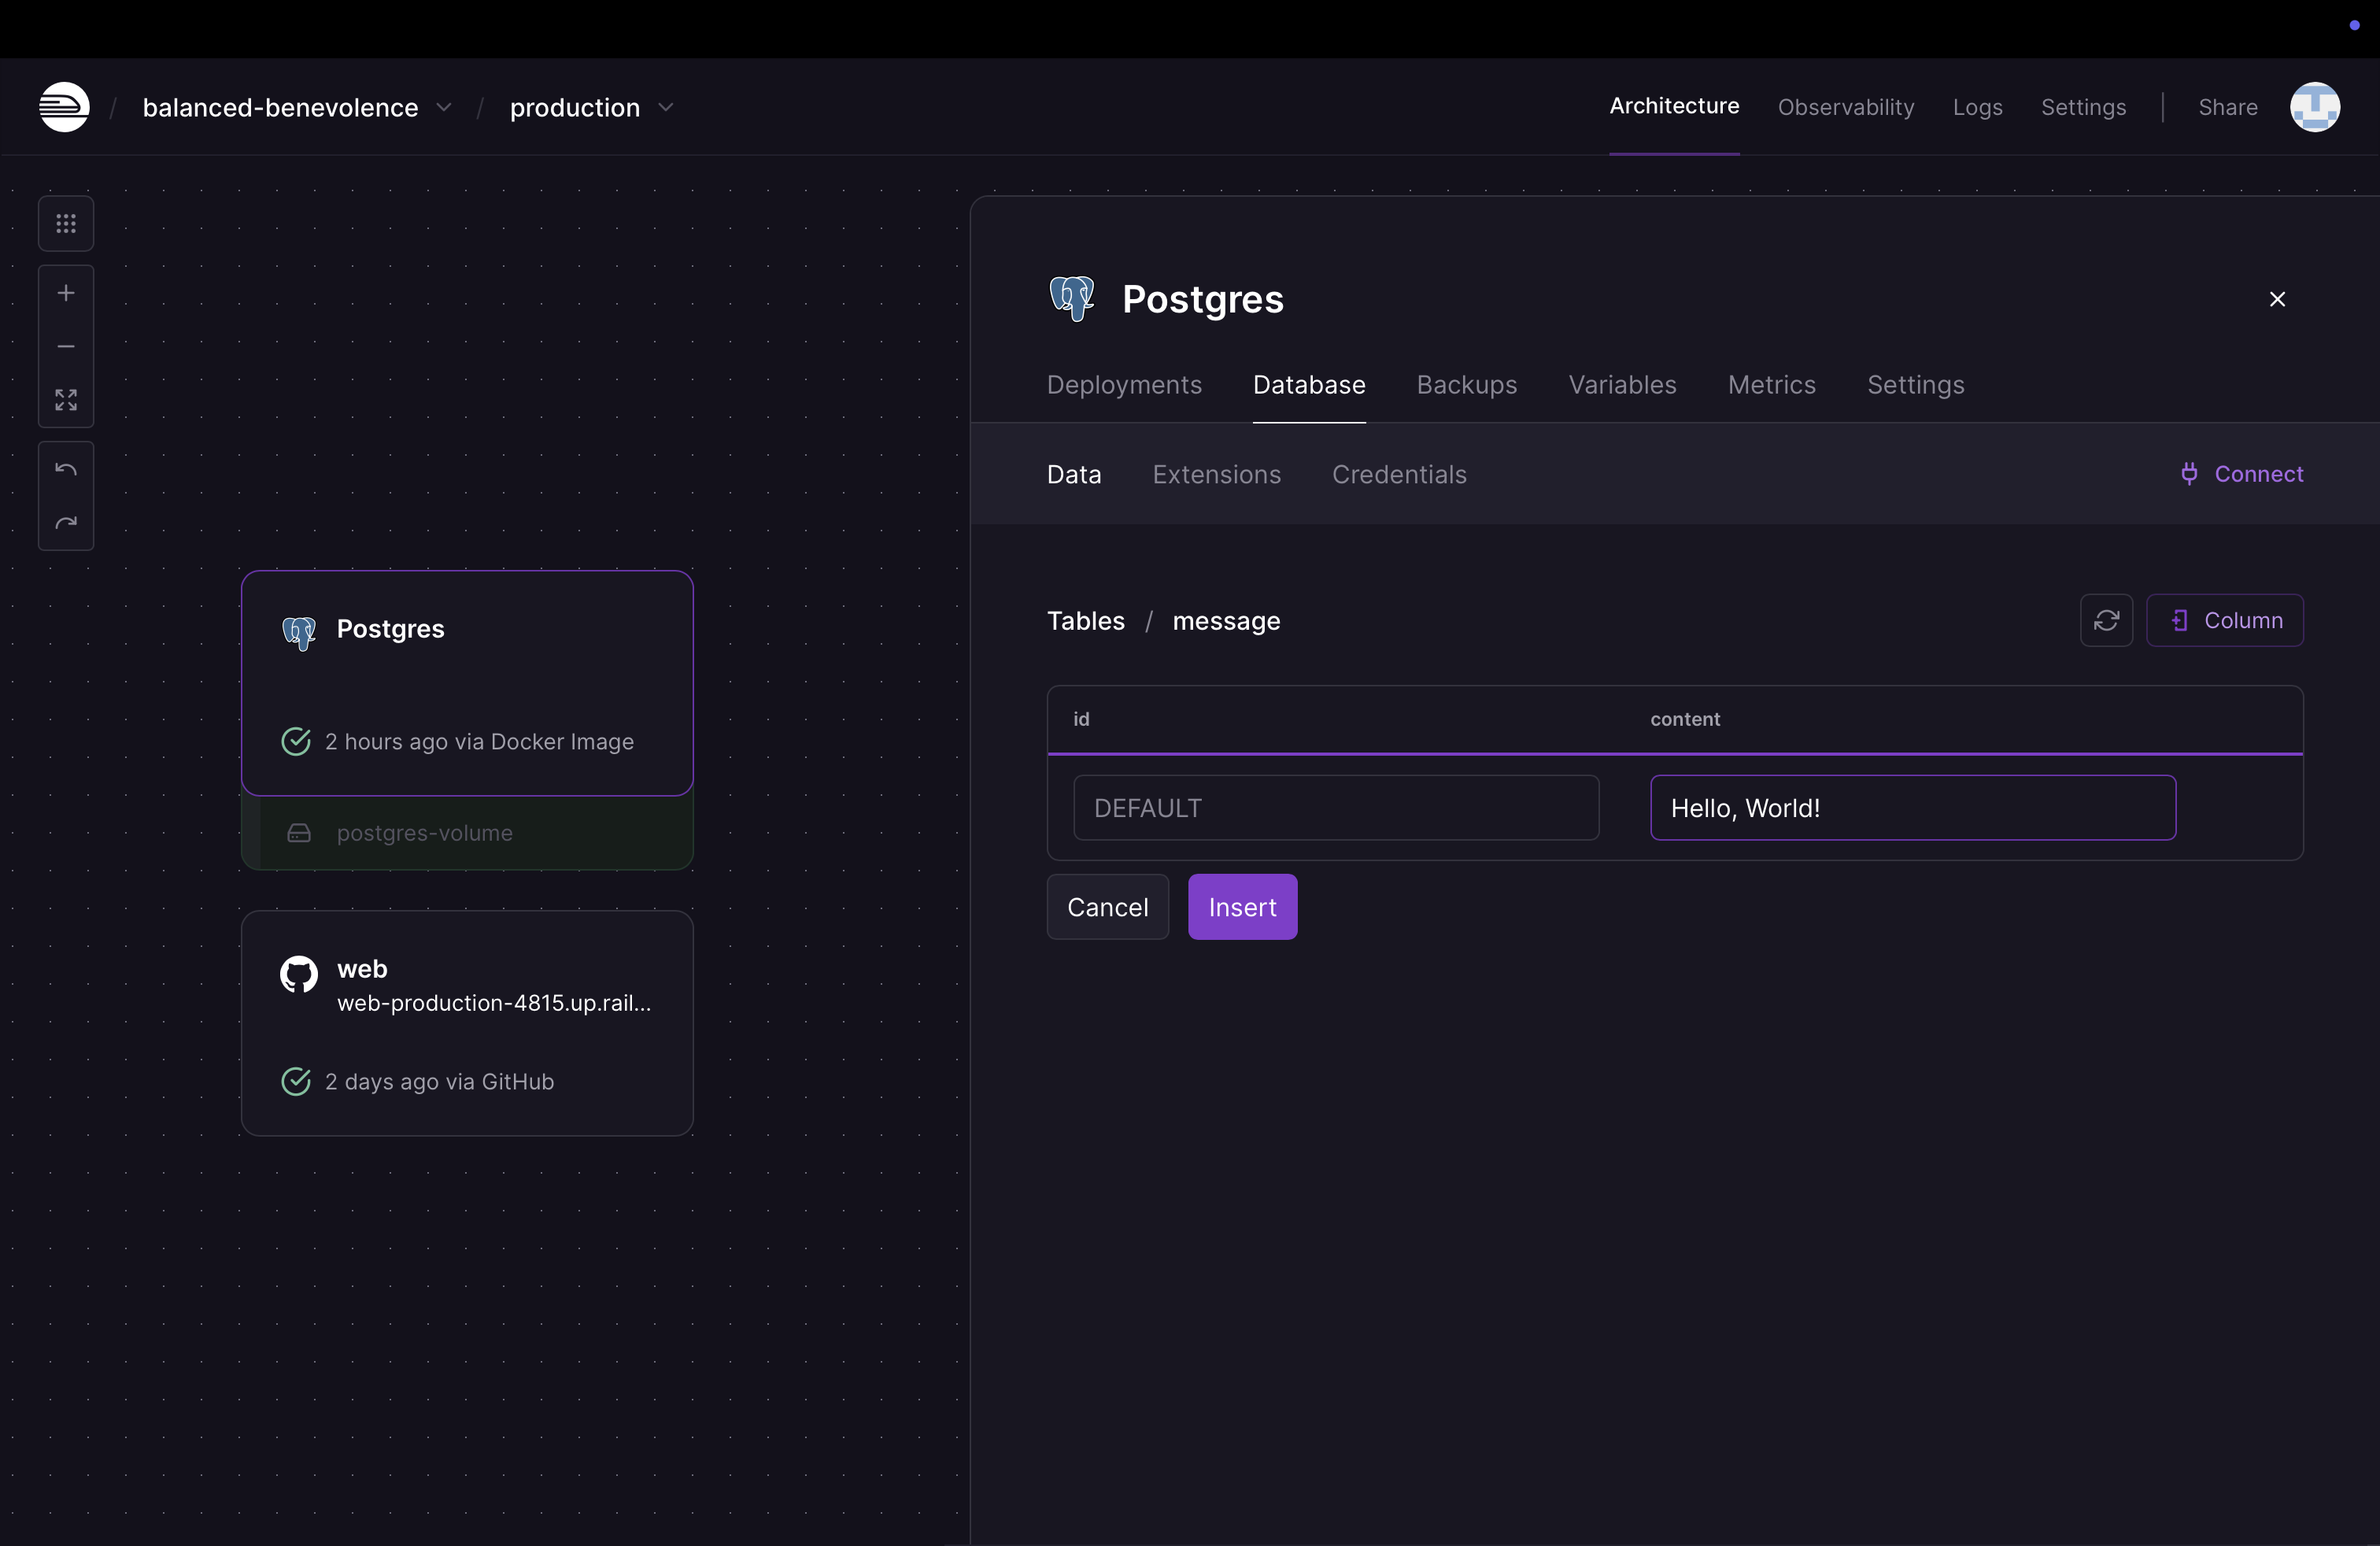Open the user avatar menu
Image resolution: width=2380 pixels, height=1546 pixels.
(2314, 107)
